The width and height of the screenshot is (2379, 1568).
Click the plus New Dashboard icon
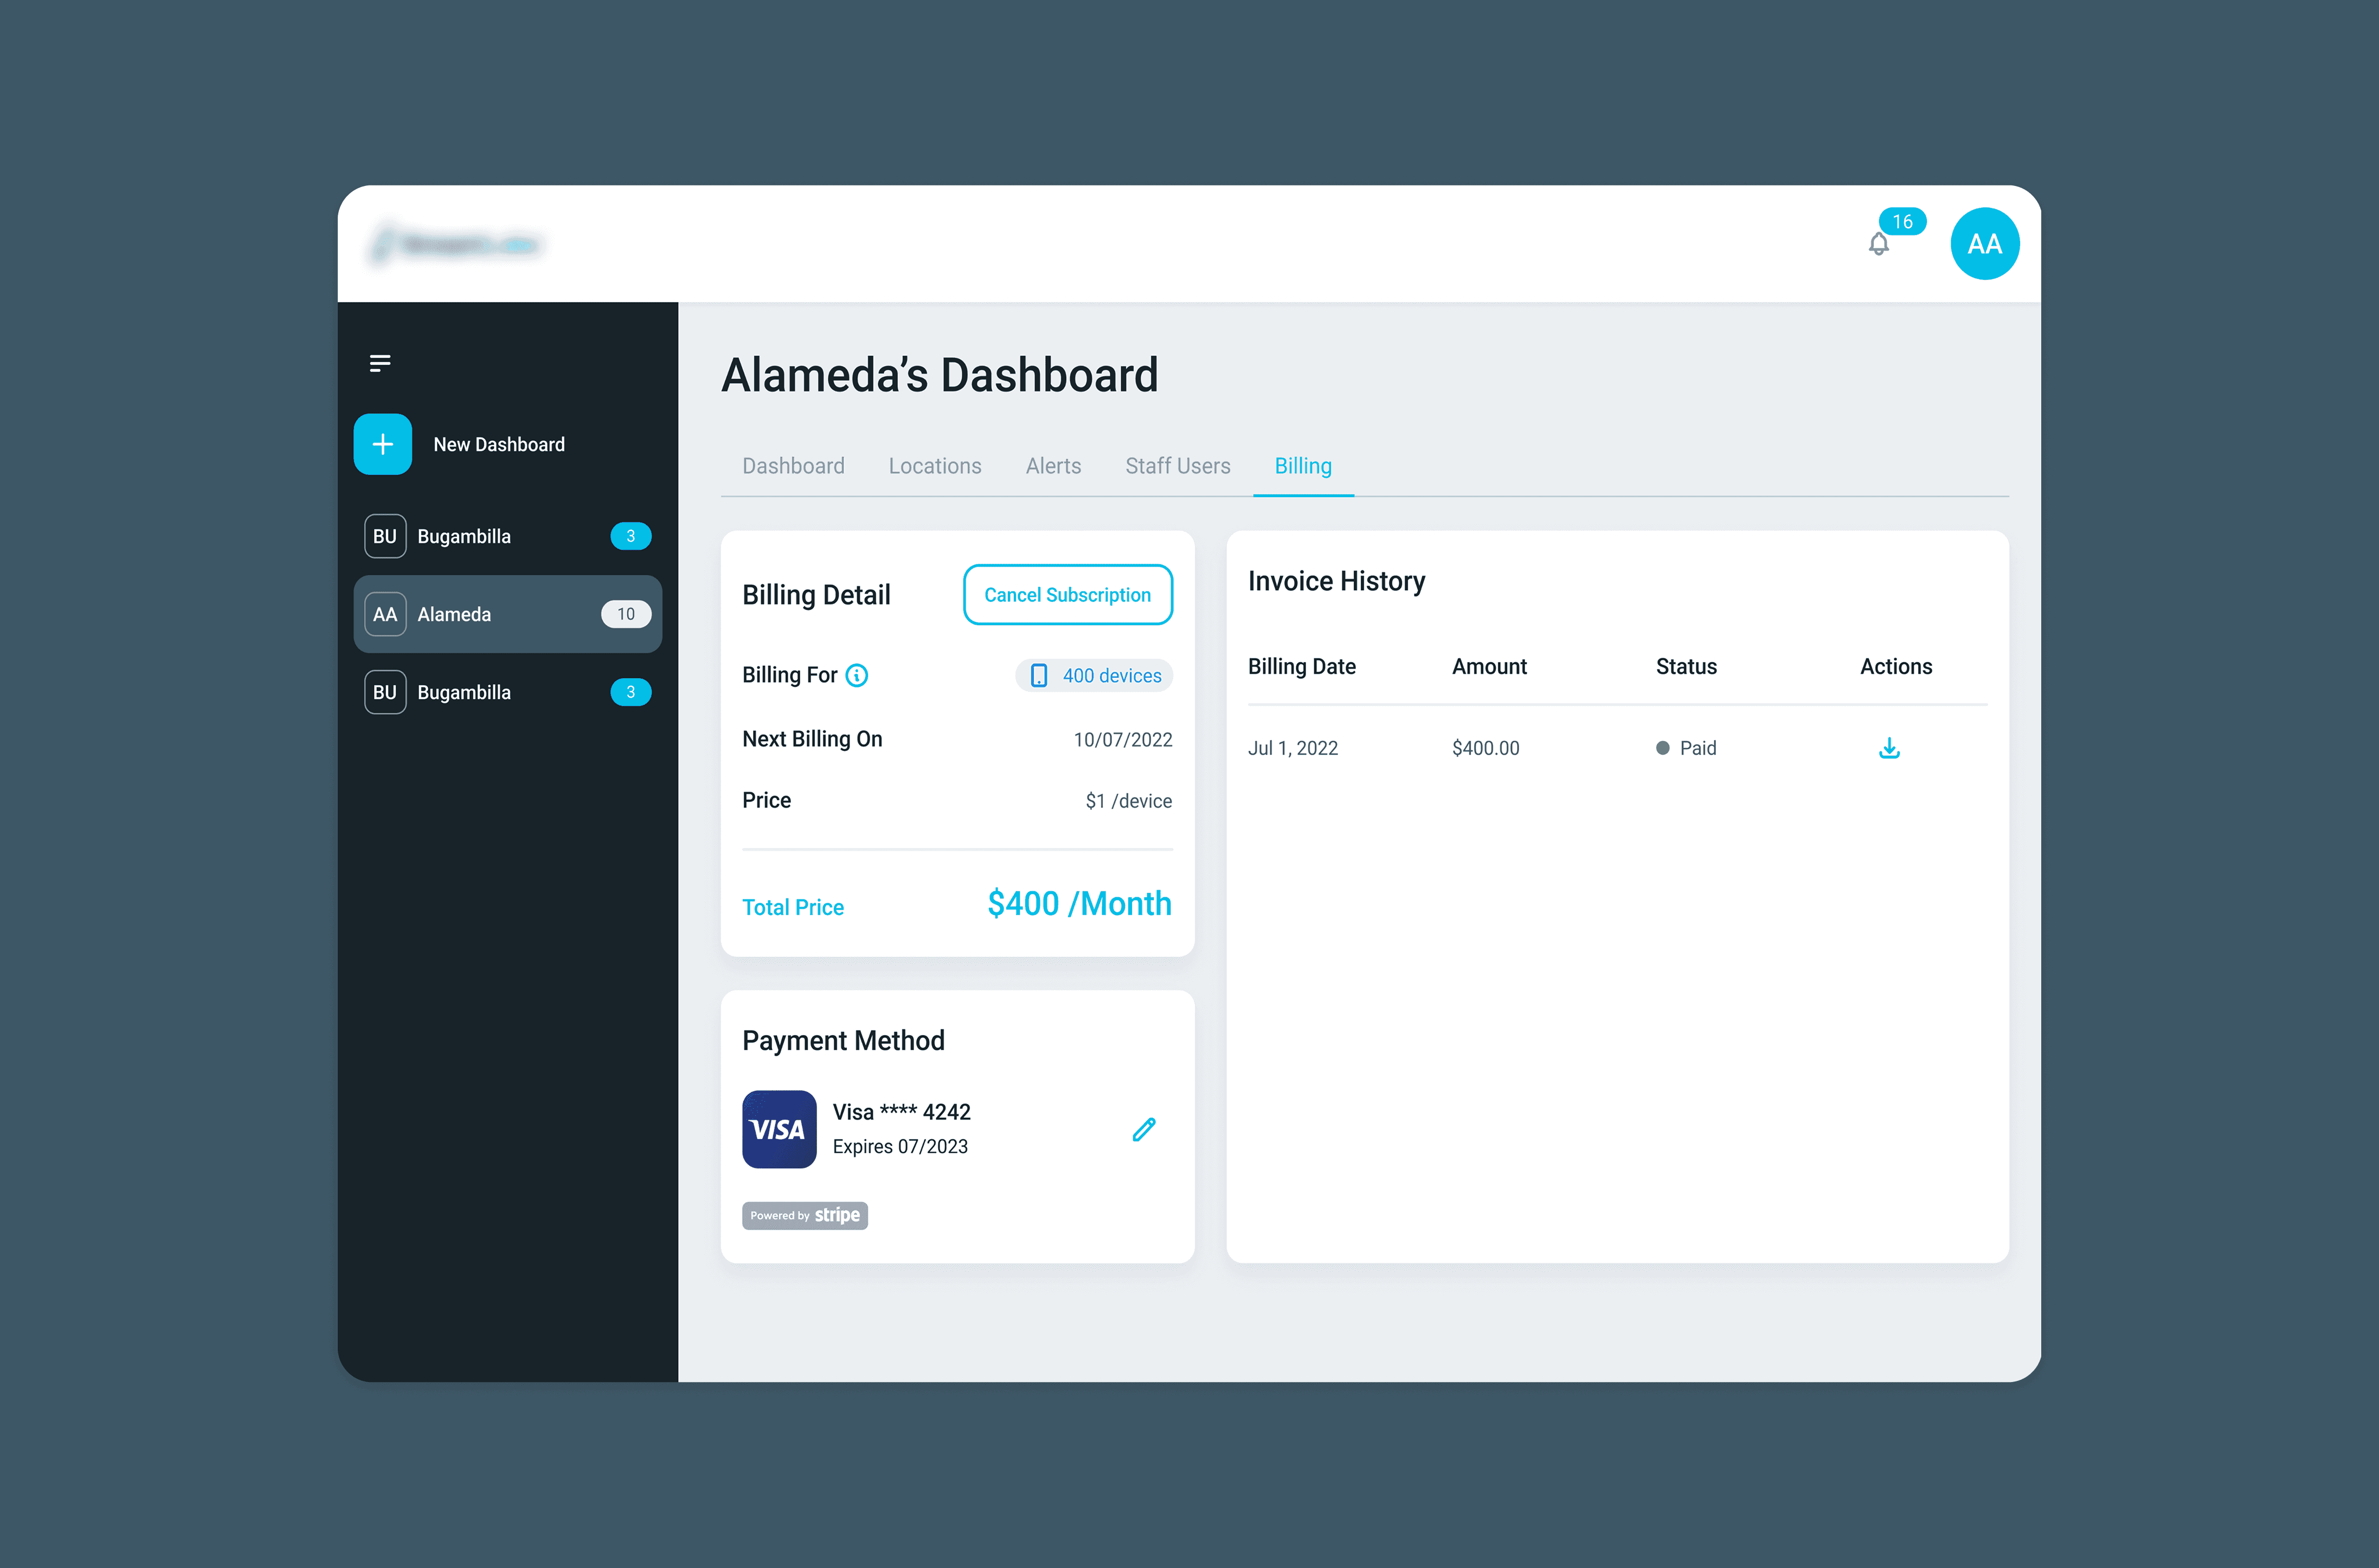point(383,444)
